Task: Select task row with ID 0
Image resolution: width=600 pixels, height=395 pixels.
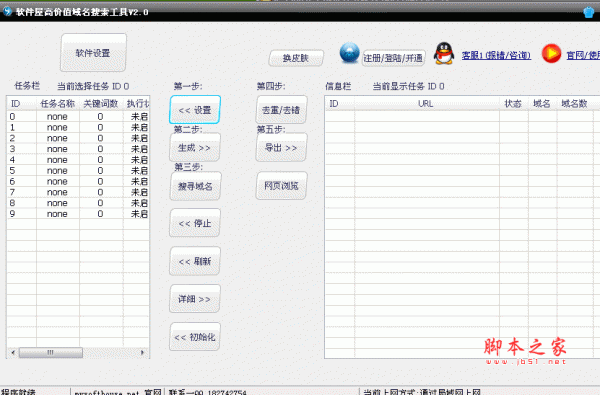Action: (78, 116)
